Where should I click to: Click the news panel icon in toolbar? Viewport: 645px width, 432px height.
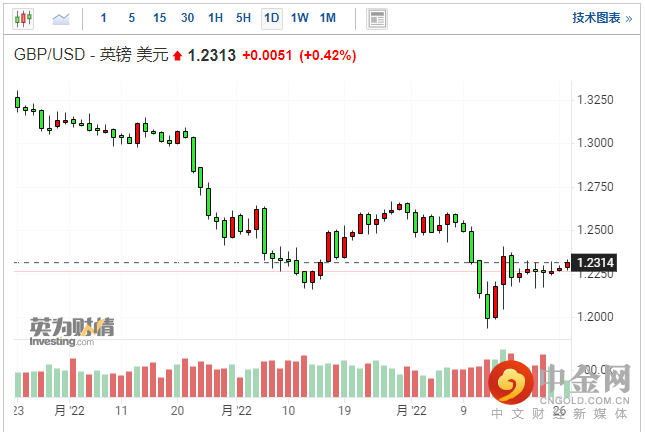coord(376,18)
